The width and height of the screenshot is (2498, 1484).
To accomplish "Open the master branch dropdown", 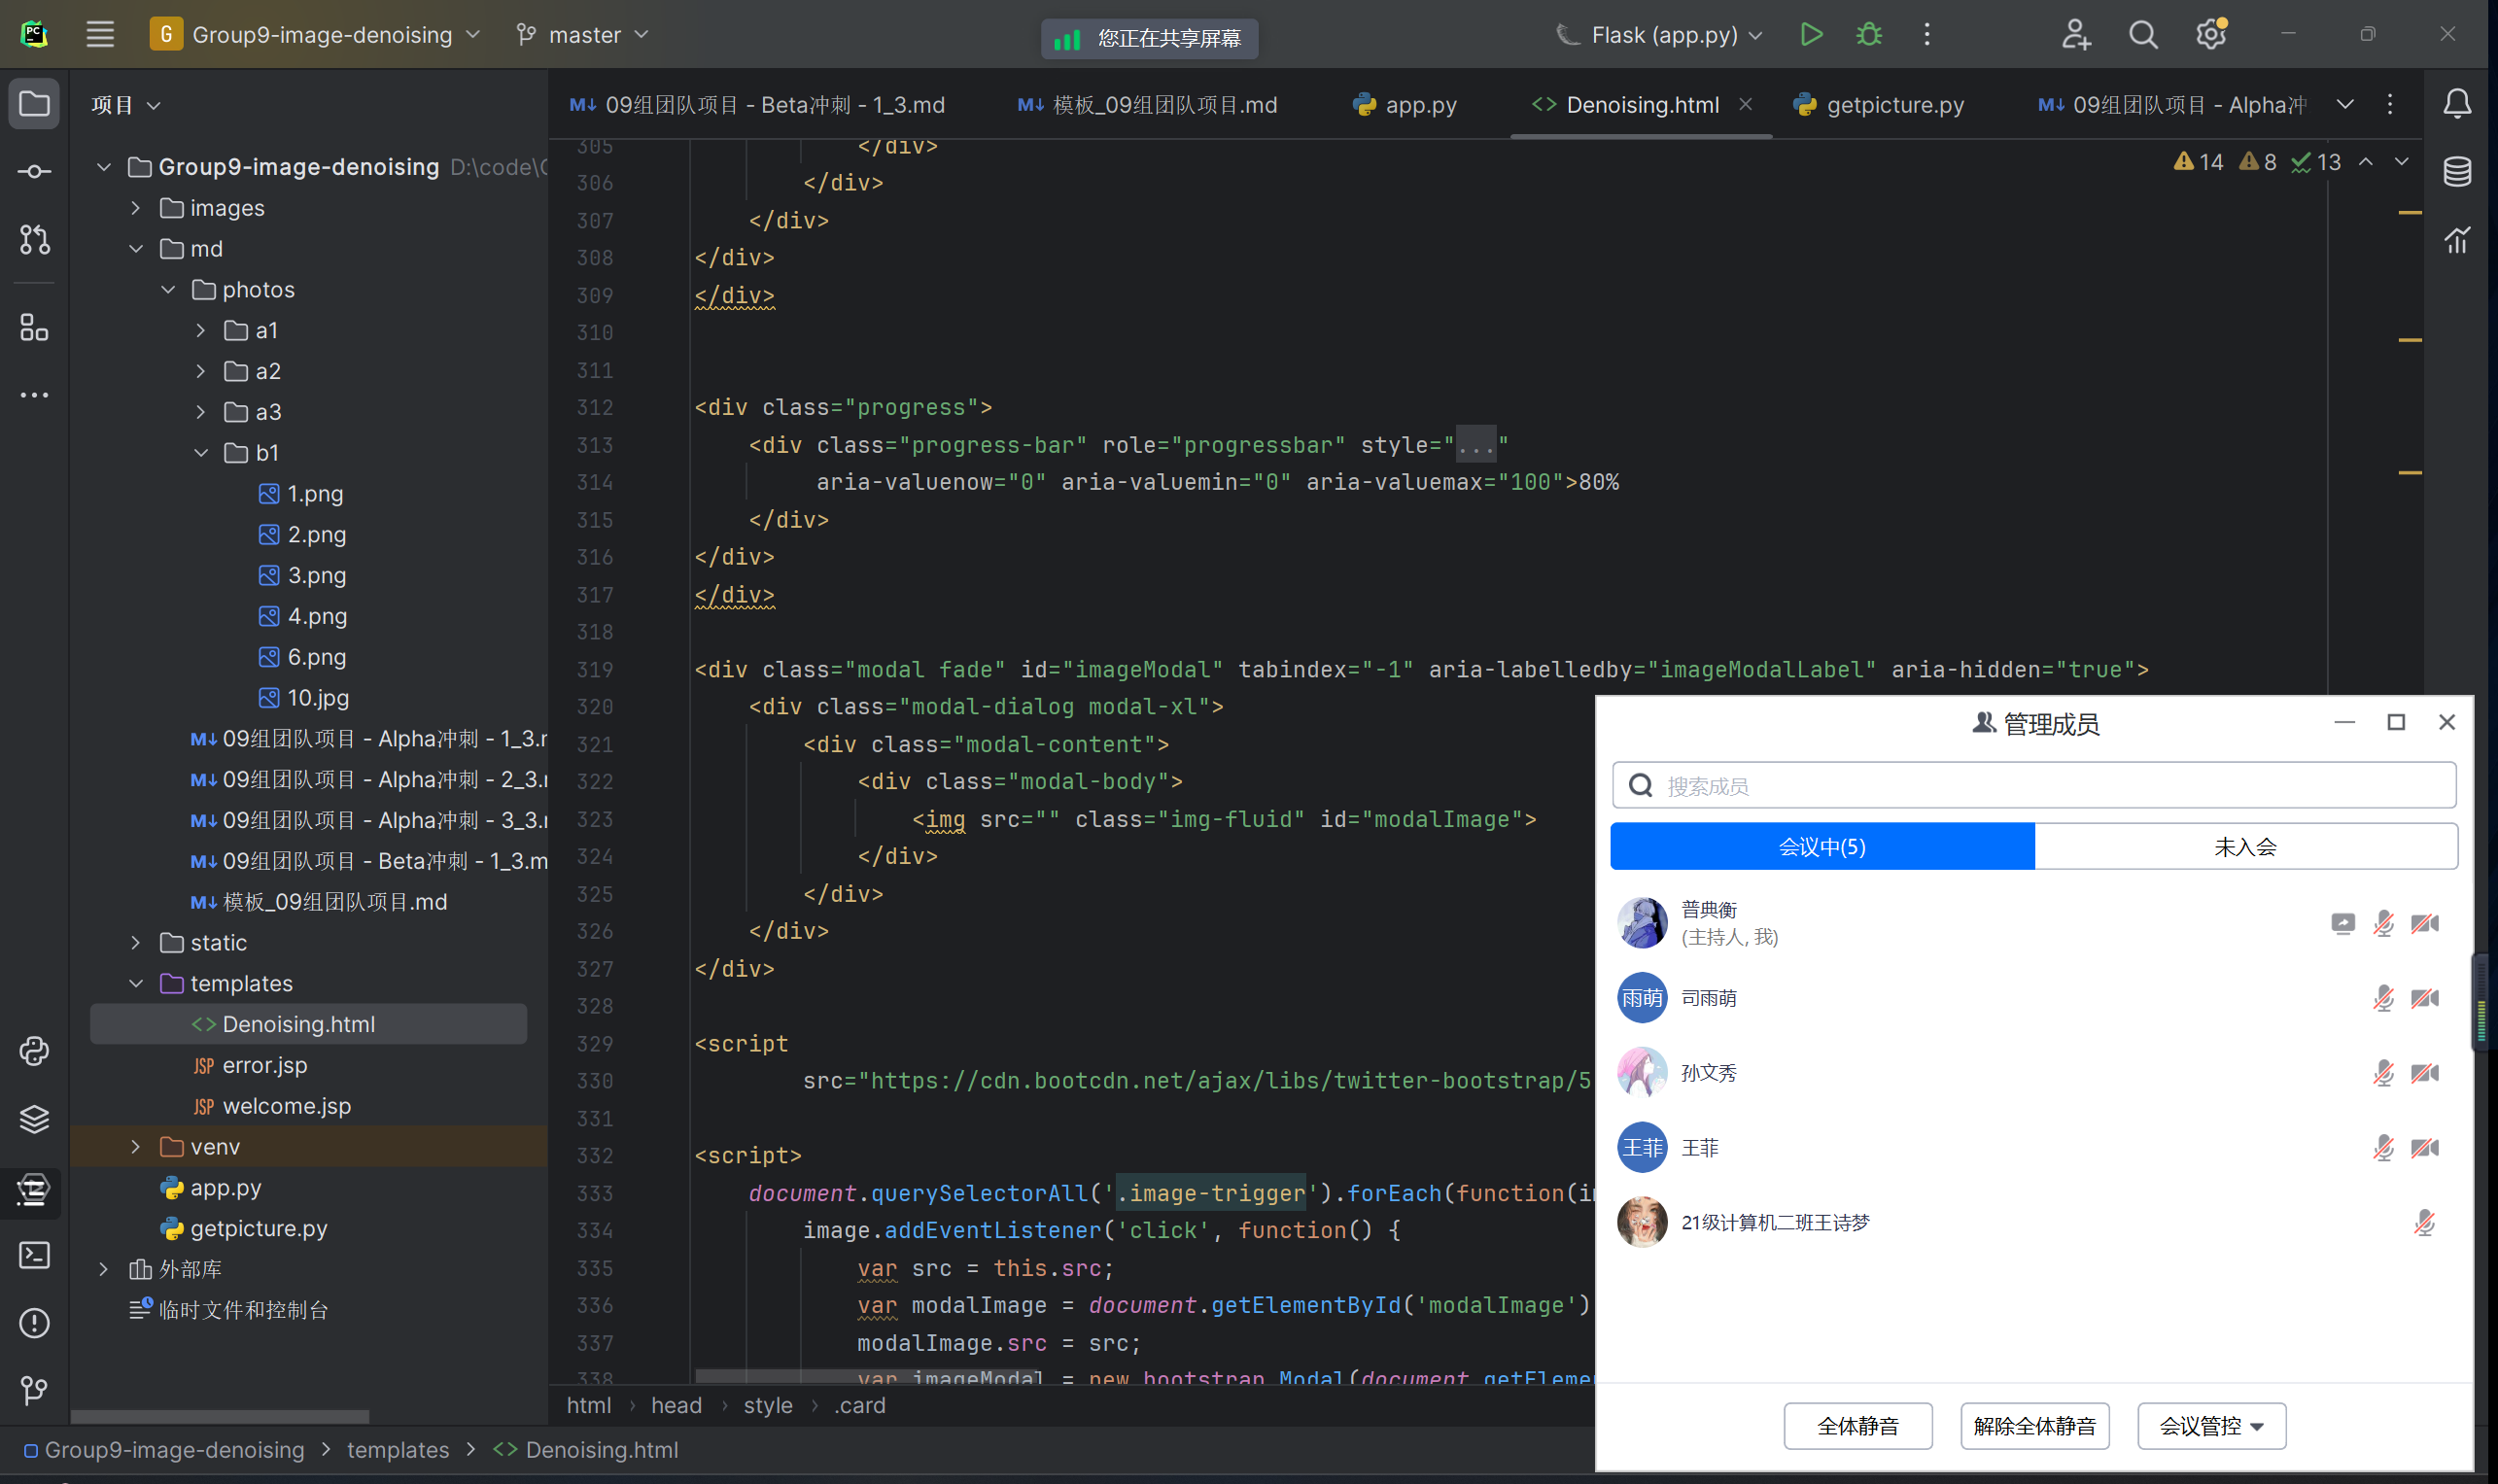I will [x=583, y=35].
